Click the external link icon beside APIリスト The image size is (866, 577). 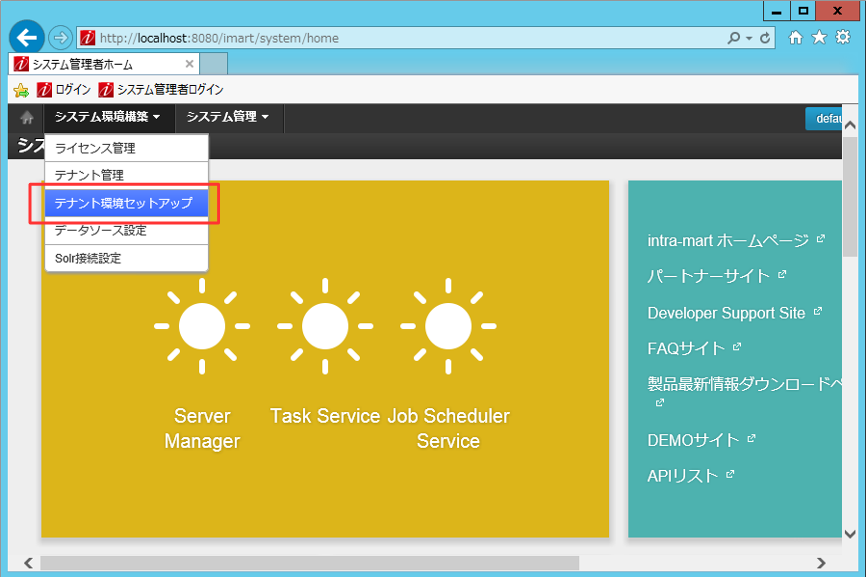coord(730,474)
